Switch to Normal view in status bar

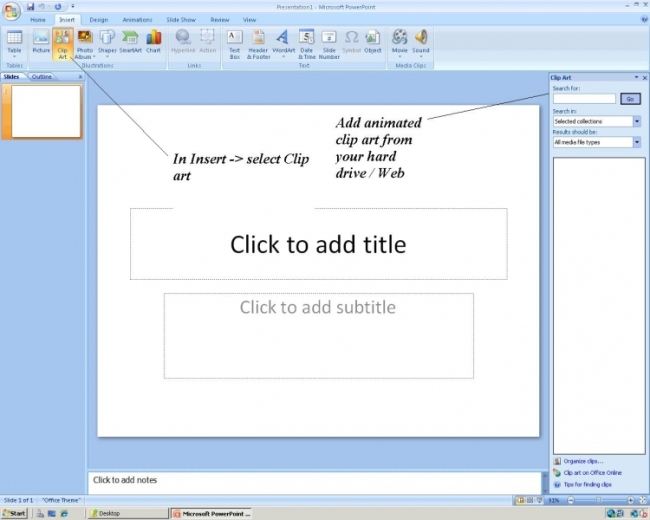coord(520,501)
